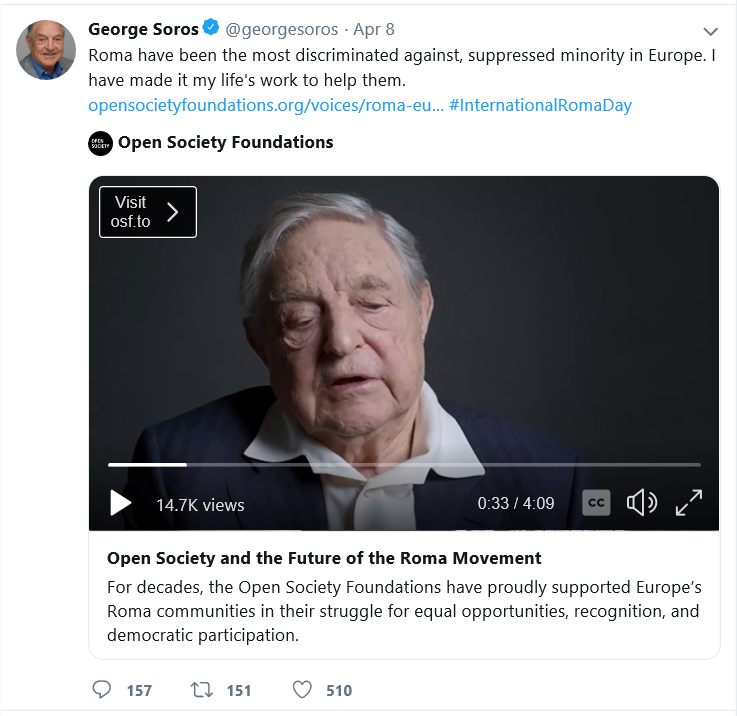Viewport: 737px width, 716px height.
Task: Click the video time display 0:33 / 4:09
Action: point(516,504)
